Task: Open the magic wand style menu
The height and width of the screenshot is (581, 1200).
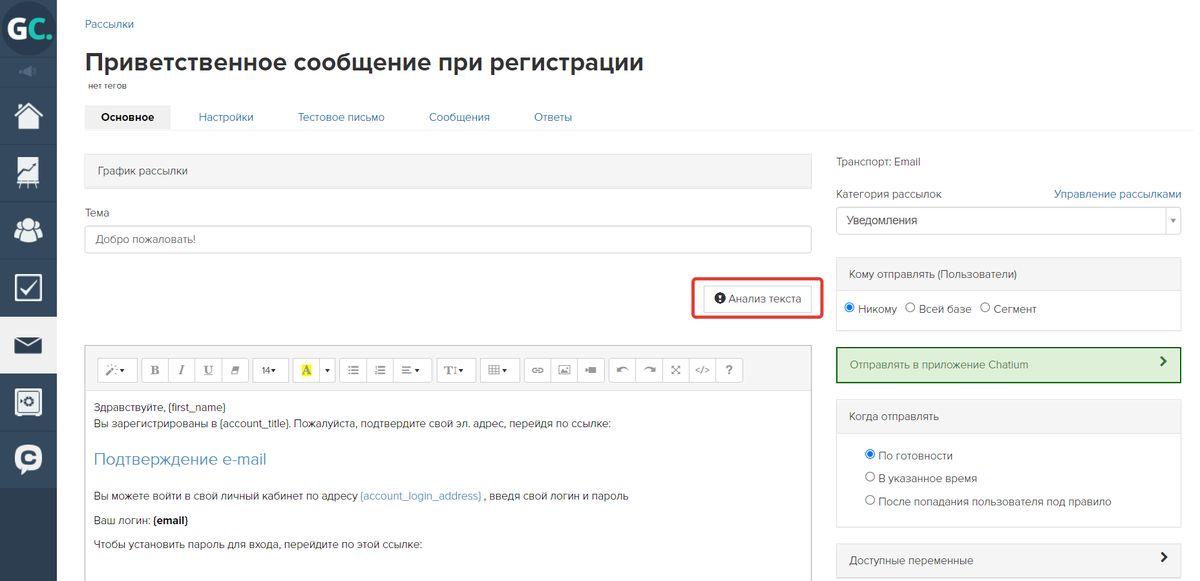Action: (117, 370)
